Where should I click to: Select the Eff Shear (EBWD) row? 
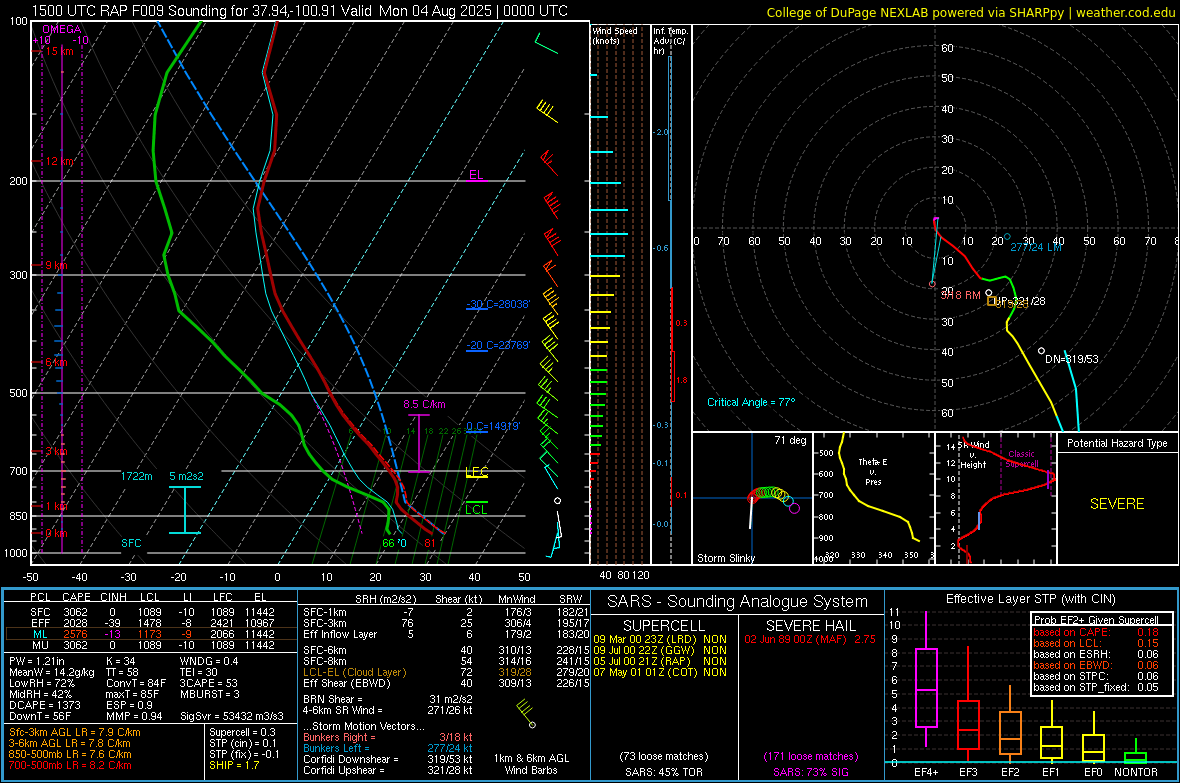point(446,683)
